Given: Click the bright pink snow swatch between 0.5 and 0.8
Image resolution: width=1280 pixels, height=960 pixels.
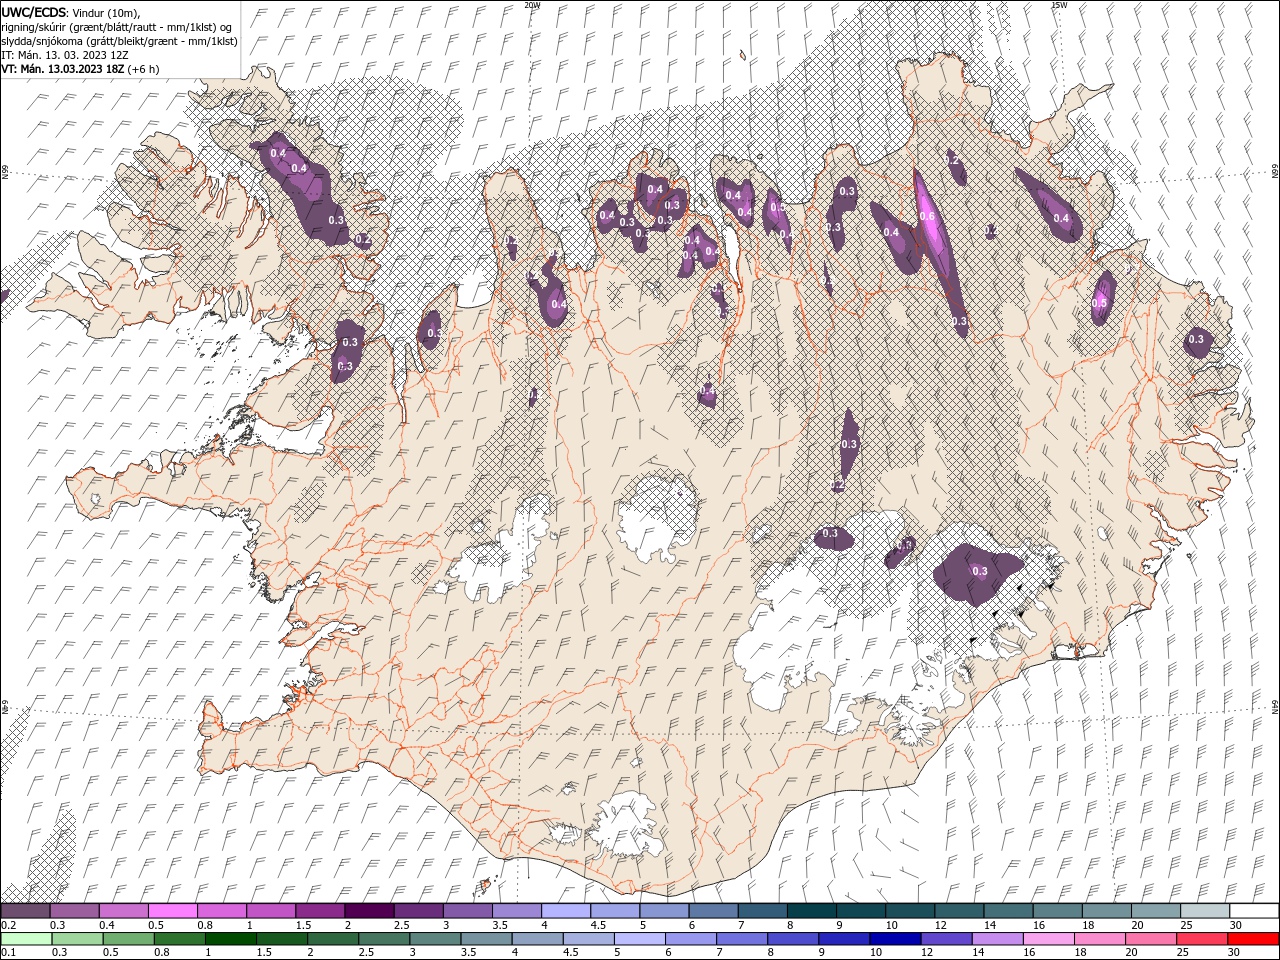Looking at the screenshot, I should click(173, 911).
